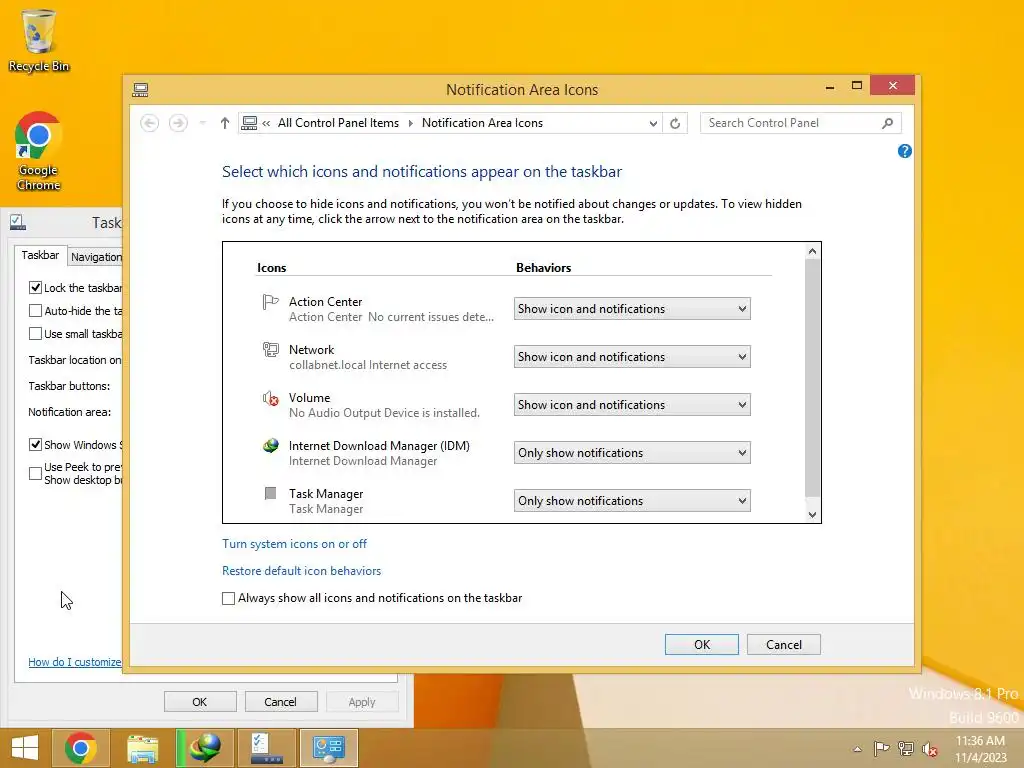
Task: Open Task Manager behavior dropdown
Action: [632, 501]
